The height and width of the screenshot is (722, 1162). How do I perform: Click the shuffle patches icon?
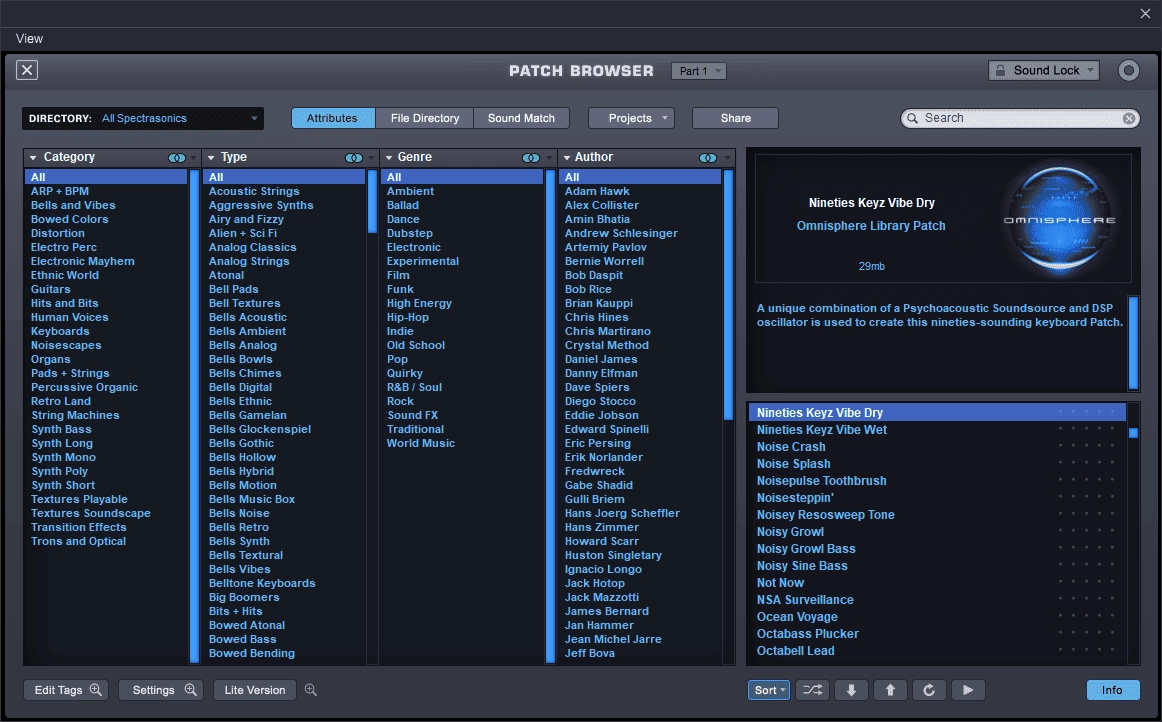click(812, 690)
